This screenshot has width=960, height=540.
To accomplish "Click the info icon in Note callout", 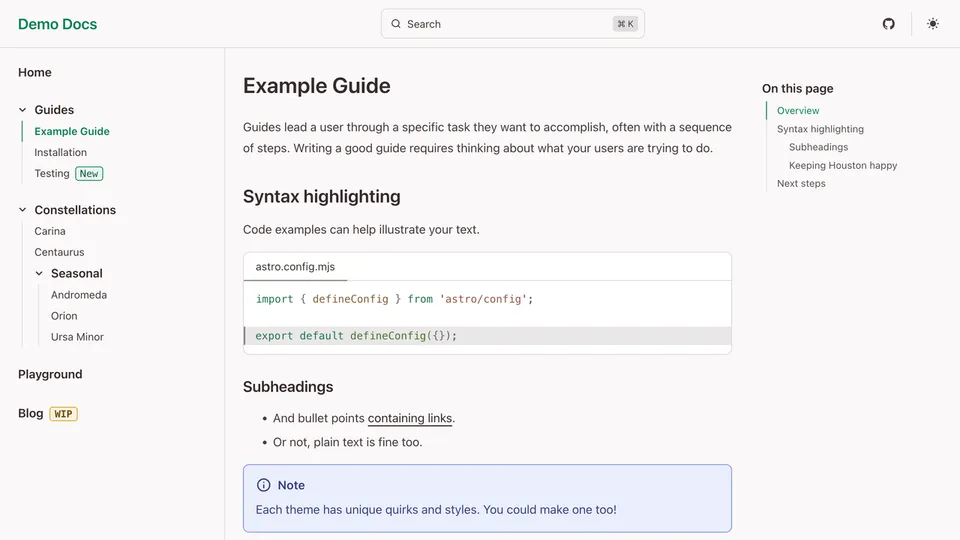I will [x=264, y=485].
